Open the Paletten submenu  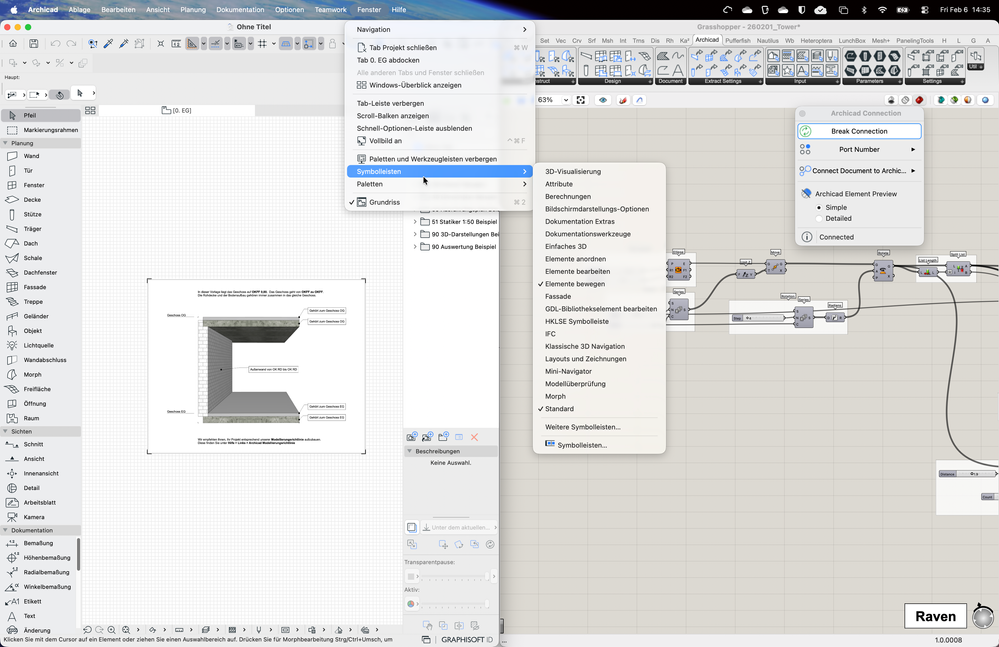pyautogui.click(x=440, y=184)
